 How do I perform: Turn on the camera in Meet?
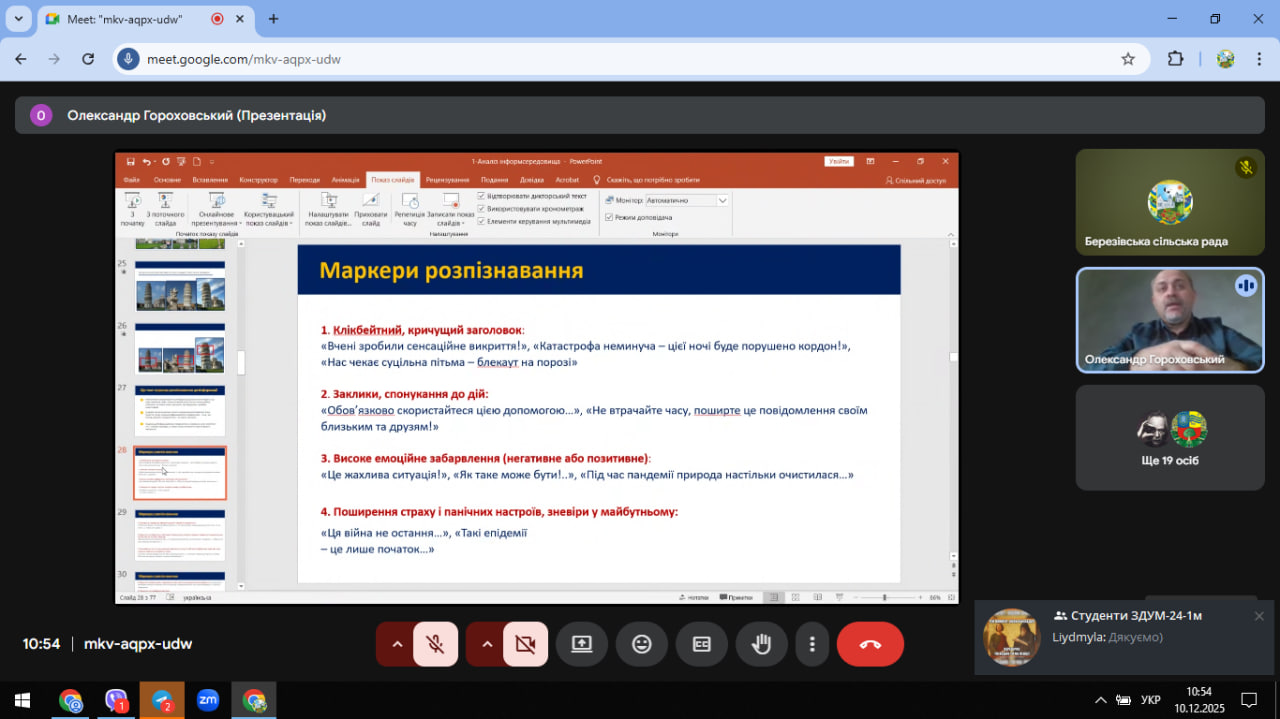coord(525,645)
